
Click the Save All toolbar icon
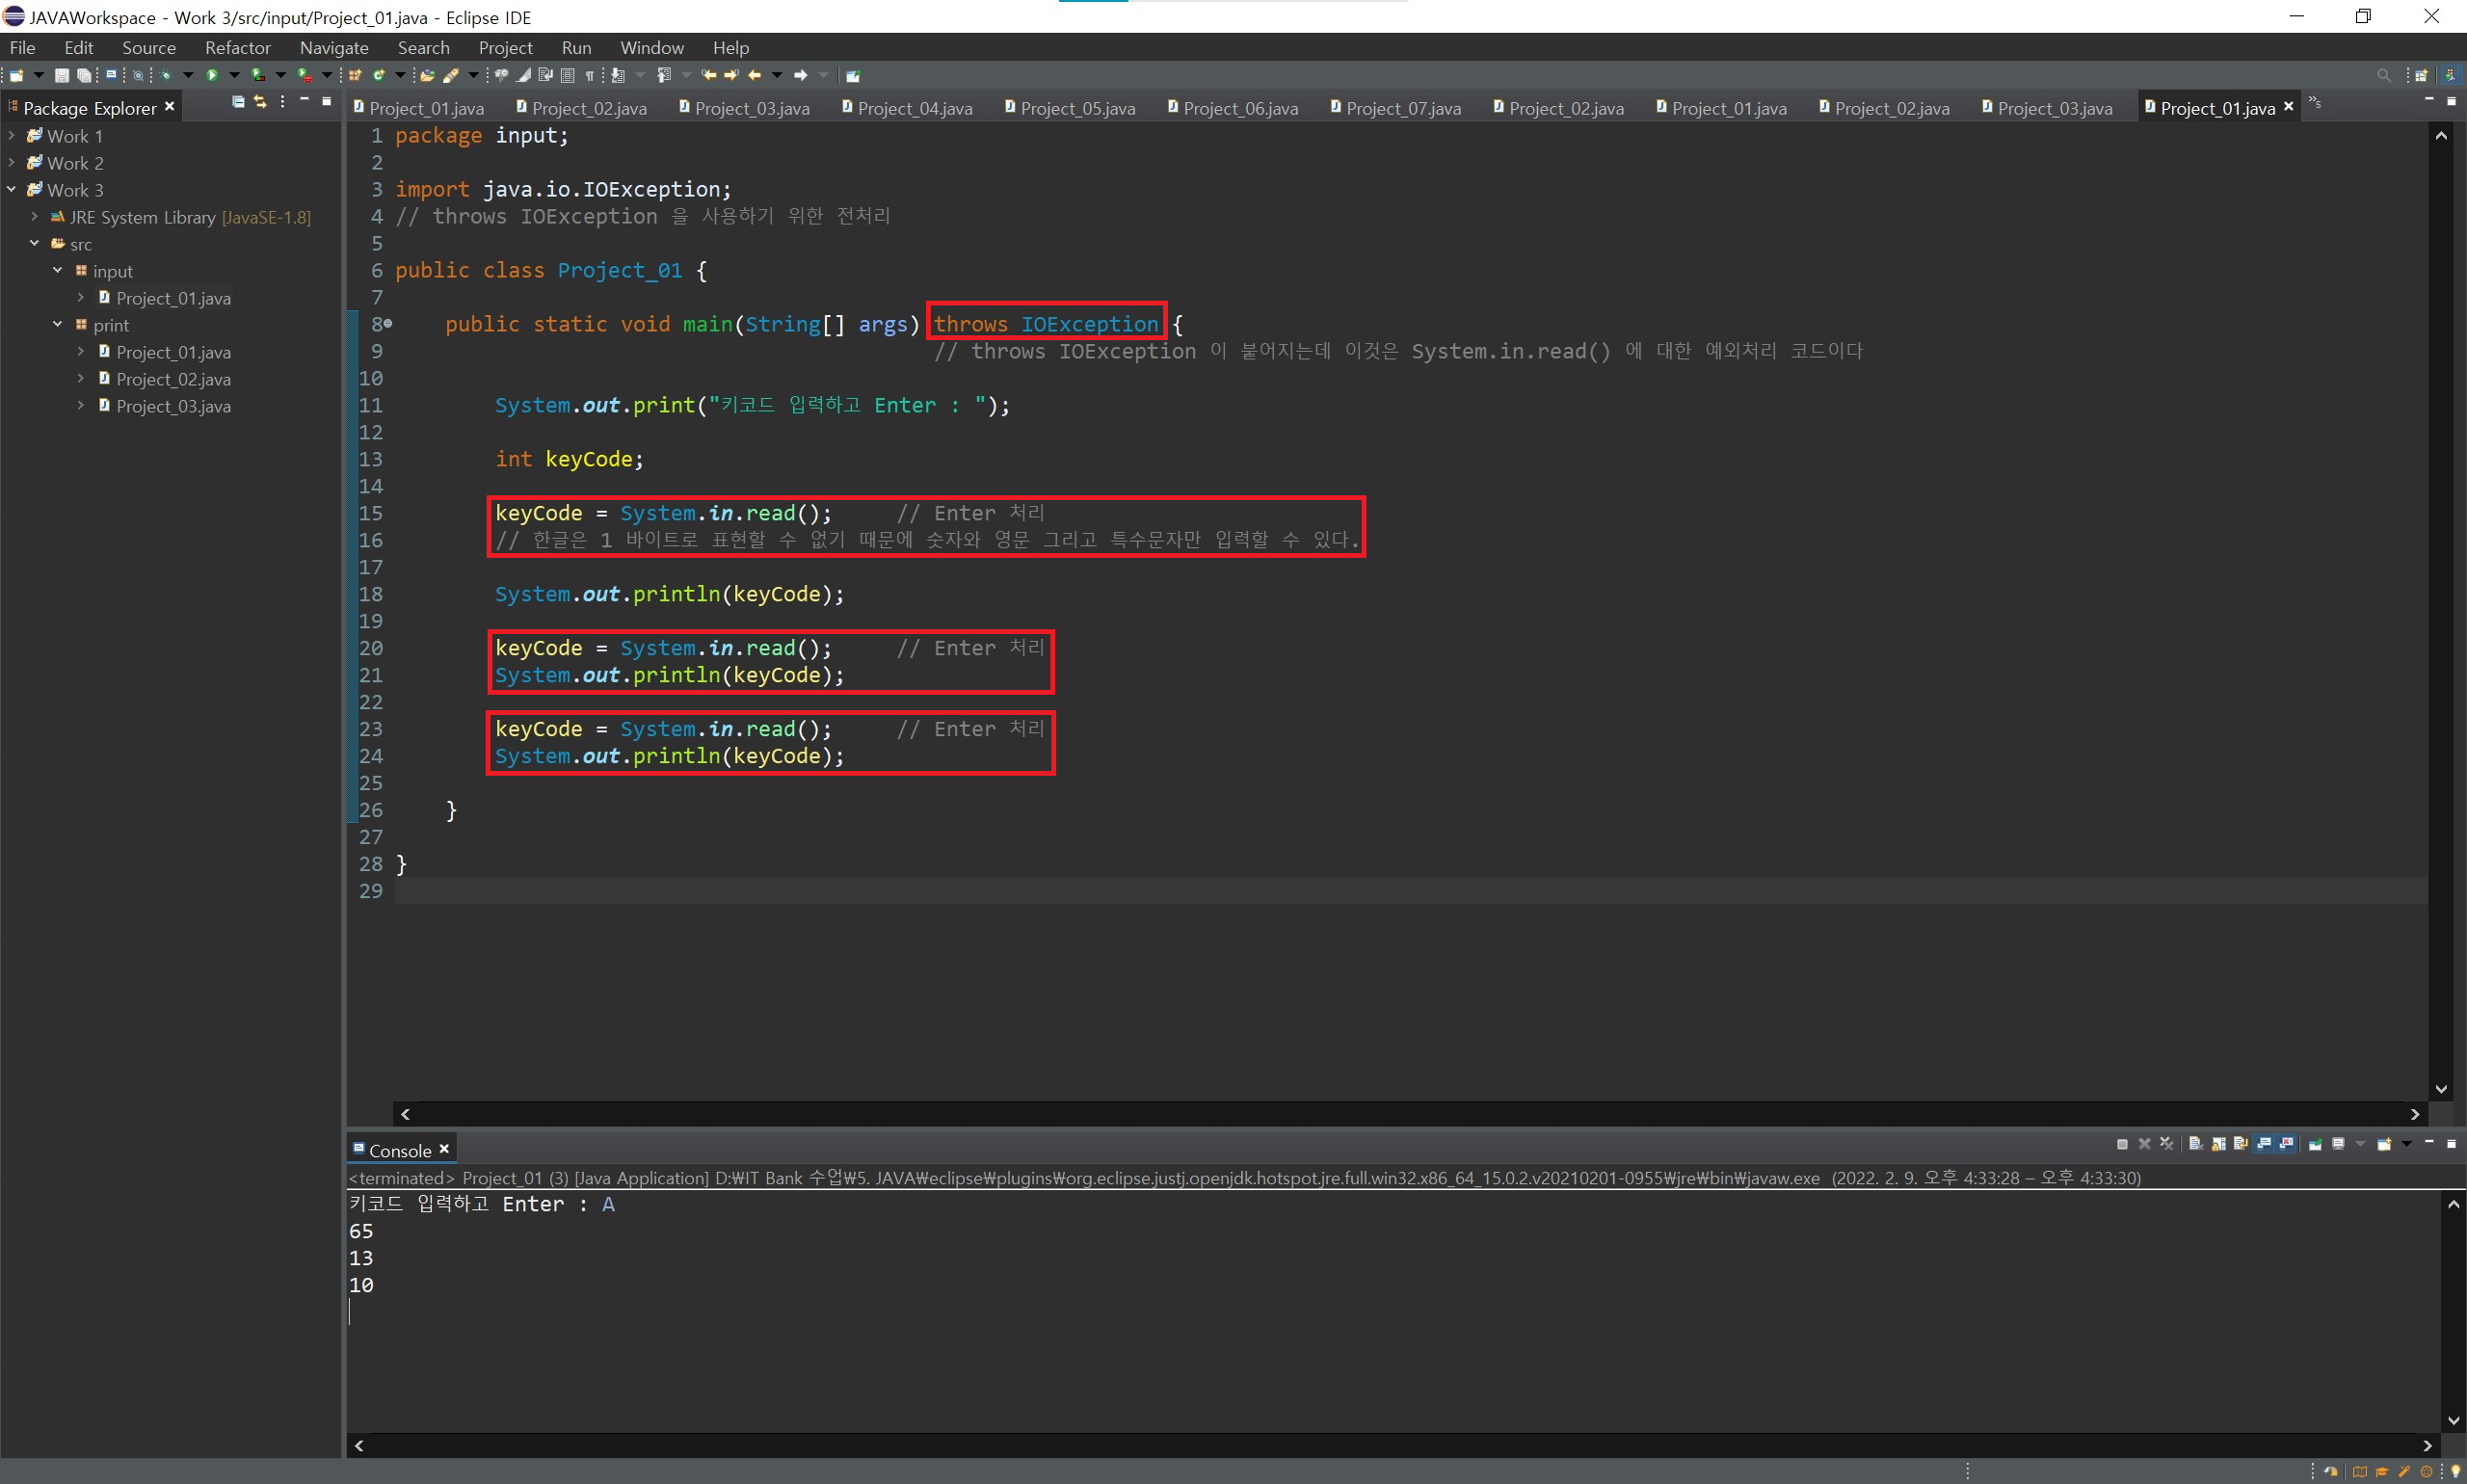(x=85, y=75)
